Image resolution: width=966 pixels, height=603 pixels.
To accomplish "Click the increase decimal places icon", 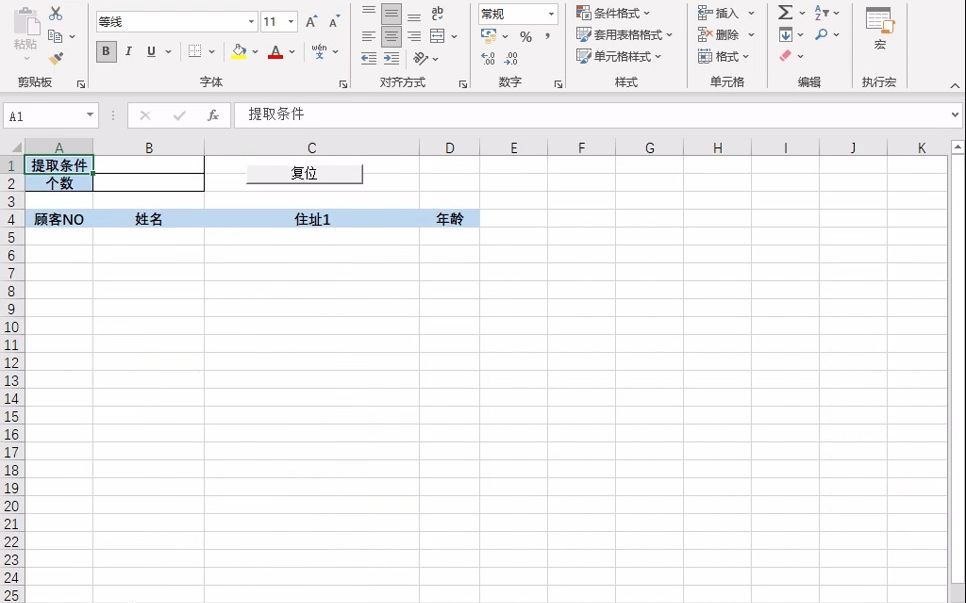I will coord(487,59).
